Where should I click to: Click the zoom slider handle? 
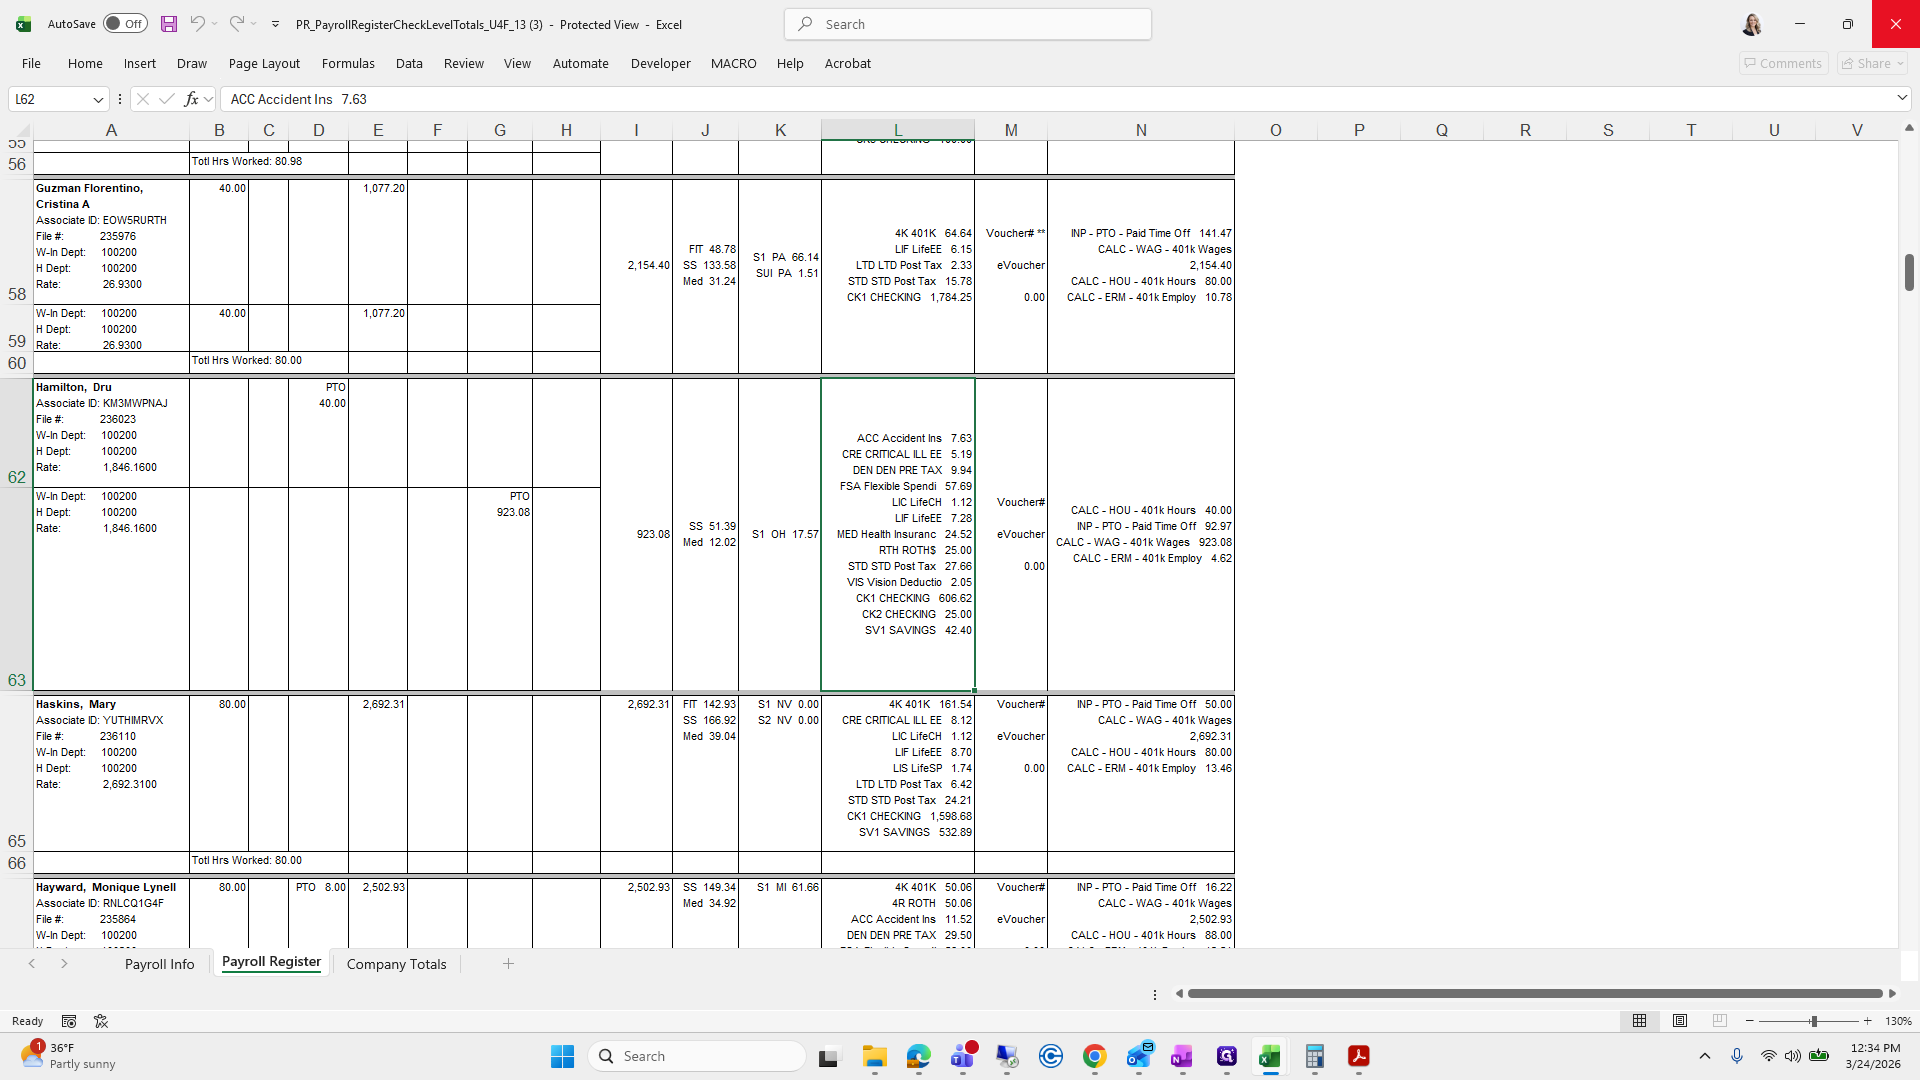1813,1021
